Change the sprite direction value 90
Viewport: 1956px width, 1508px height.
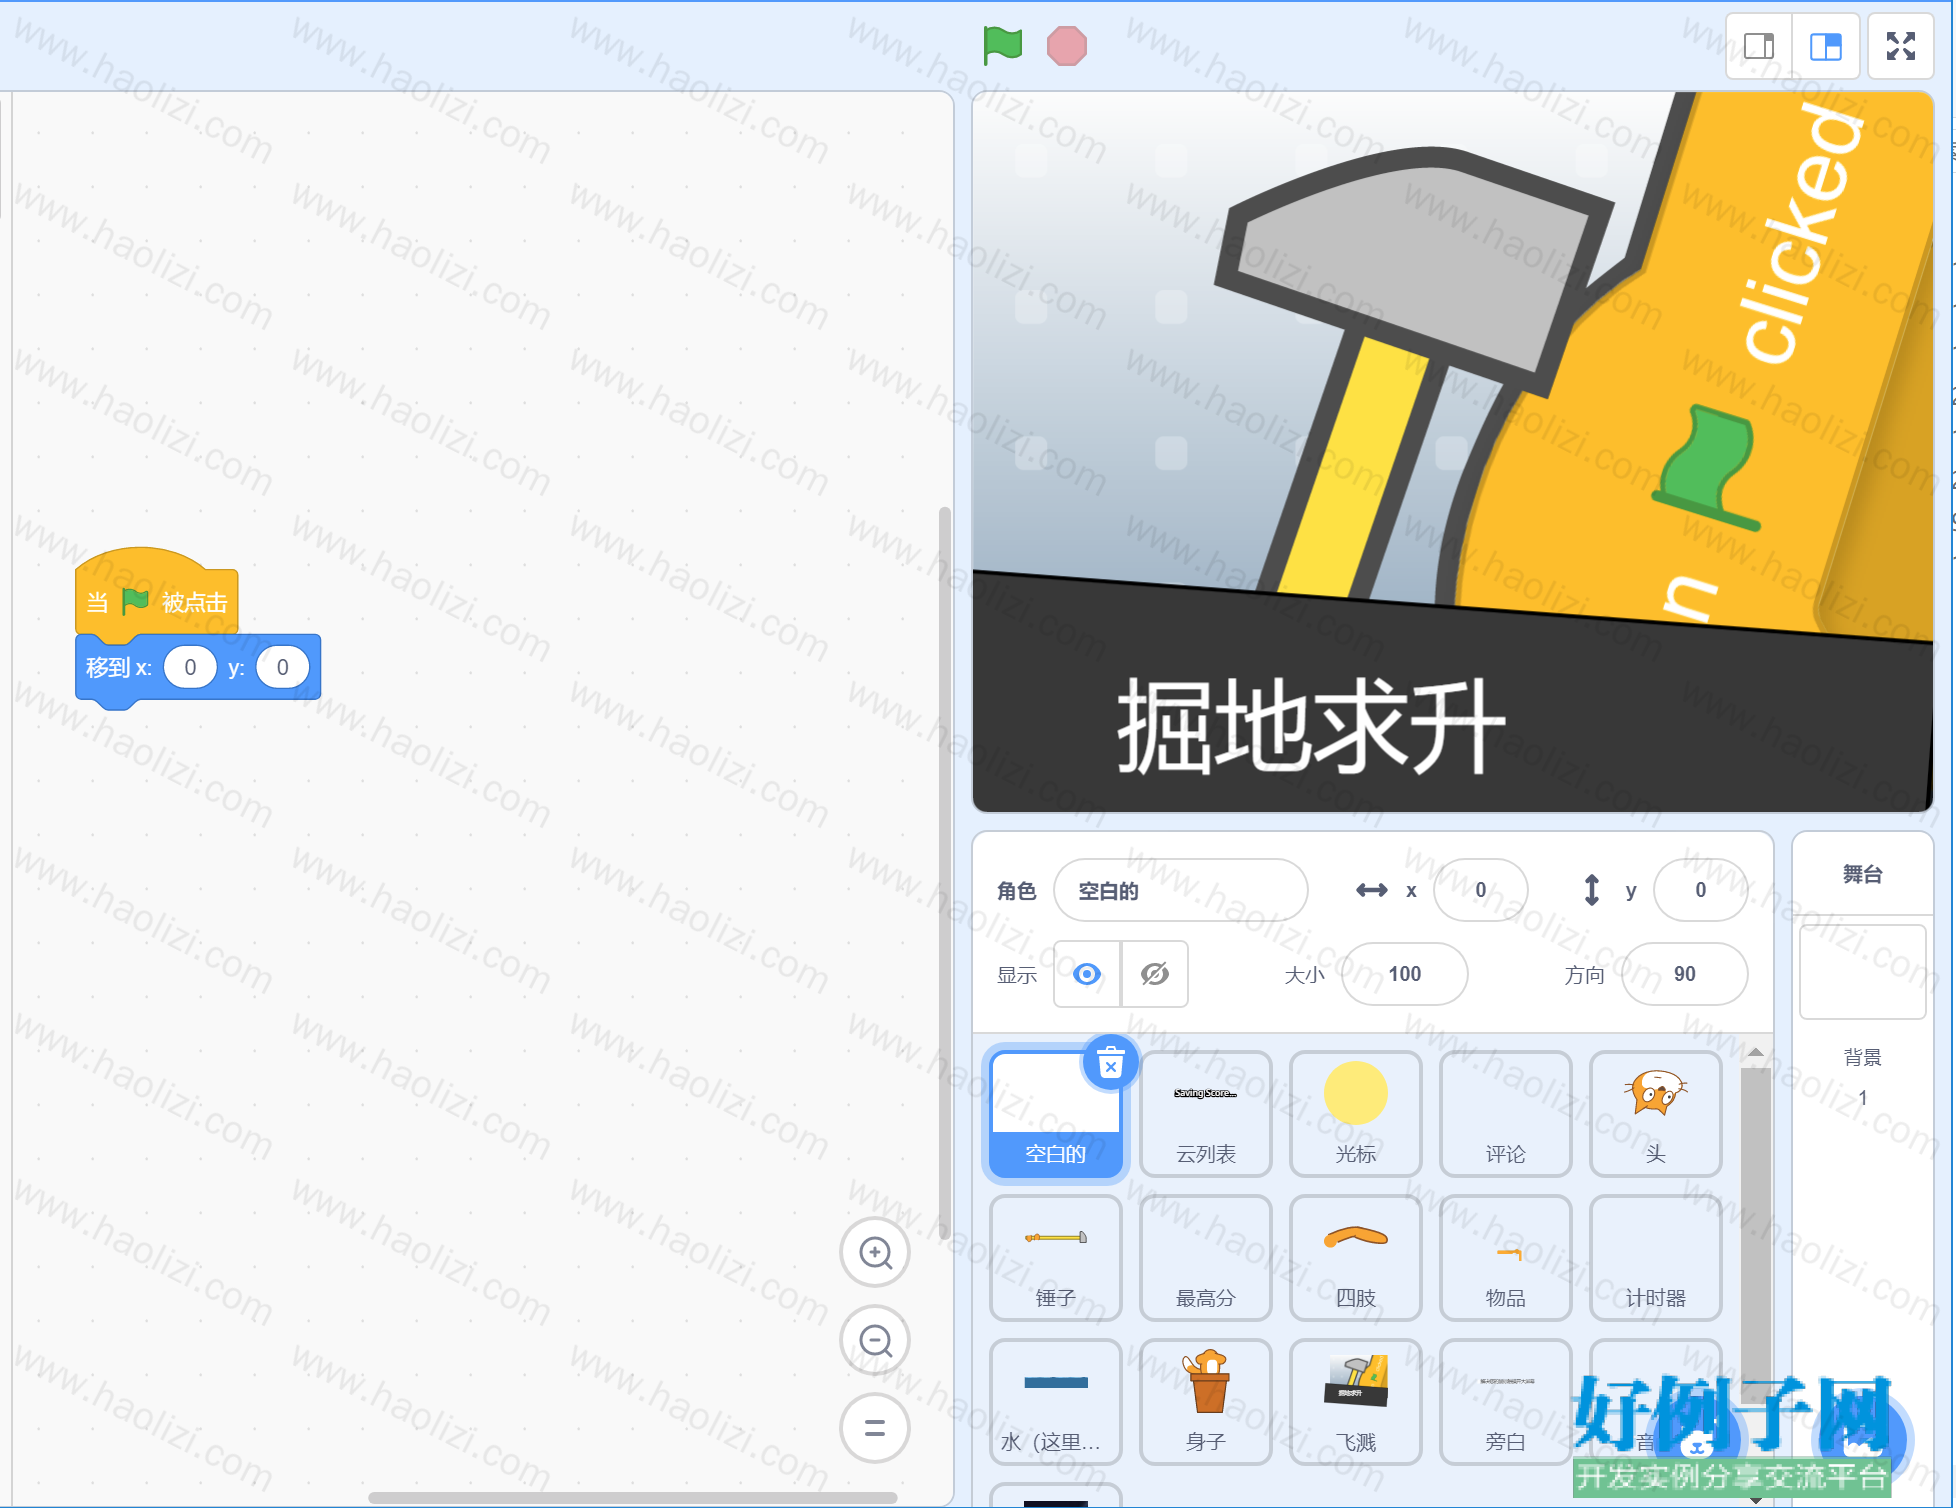point(1685,974)
